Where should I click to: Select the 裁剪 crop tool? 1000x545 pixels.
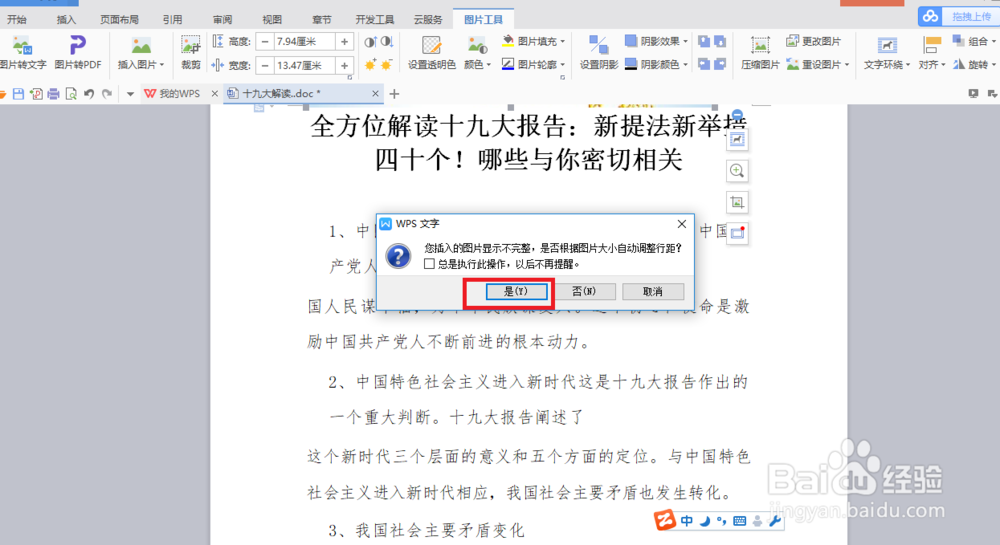click(191, 52)
